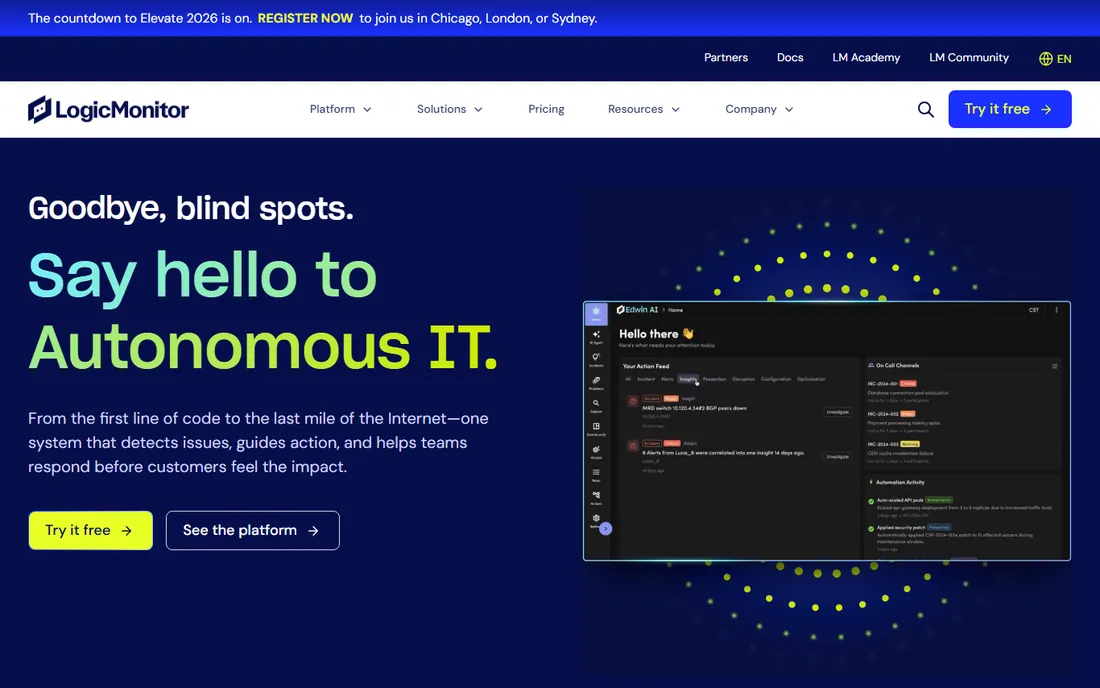
Task: Click the red icon beside Luna_6 alerts item
Action: (x=633, y=445)
